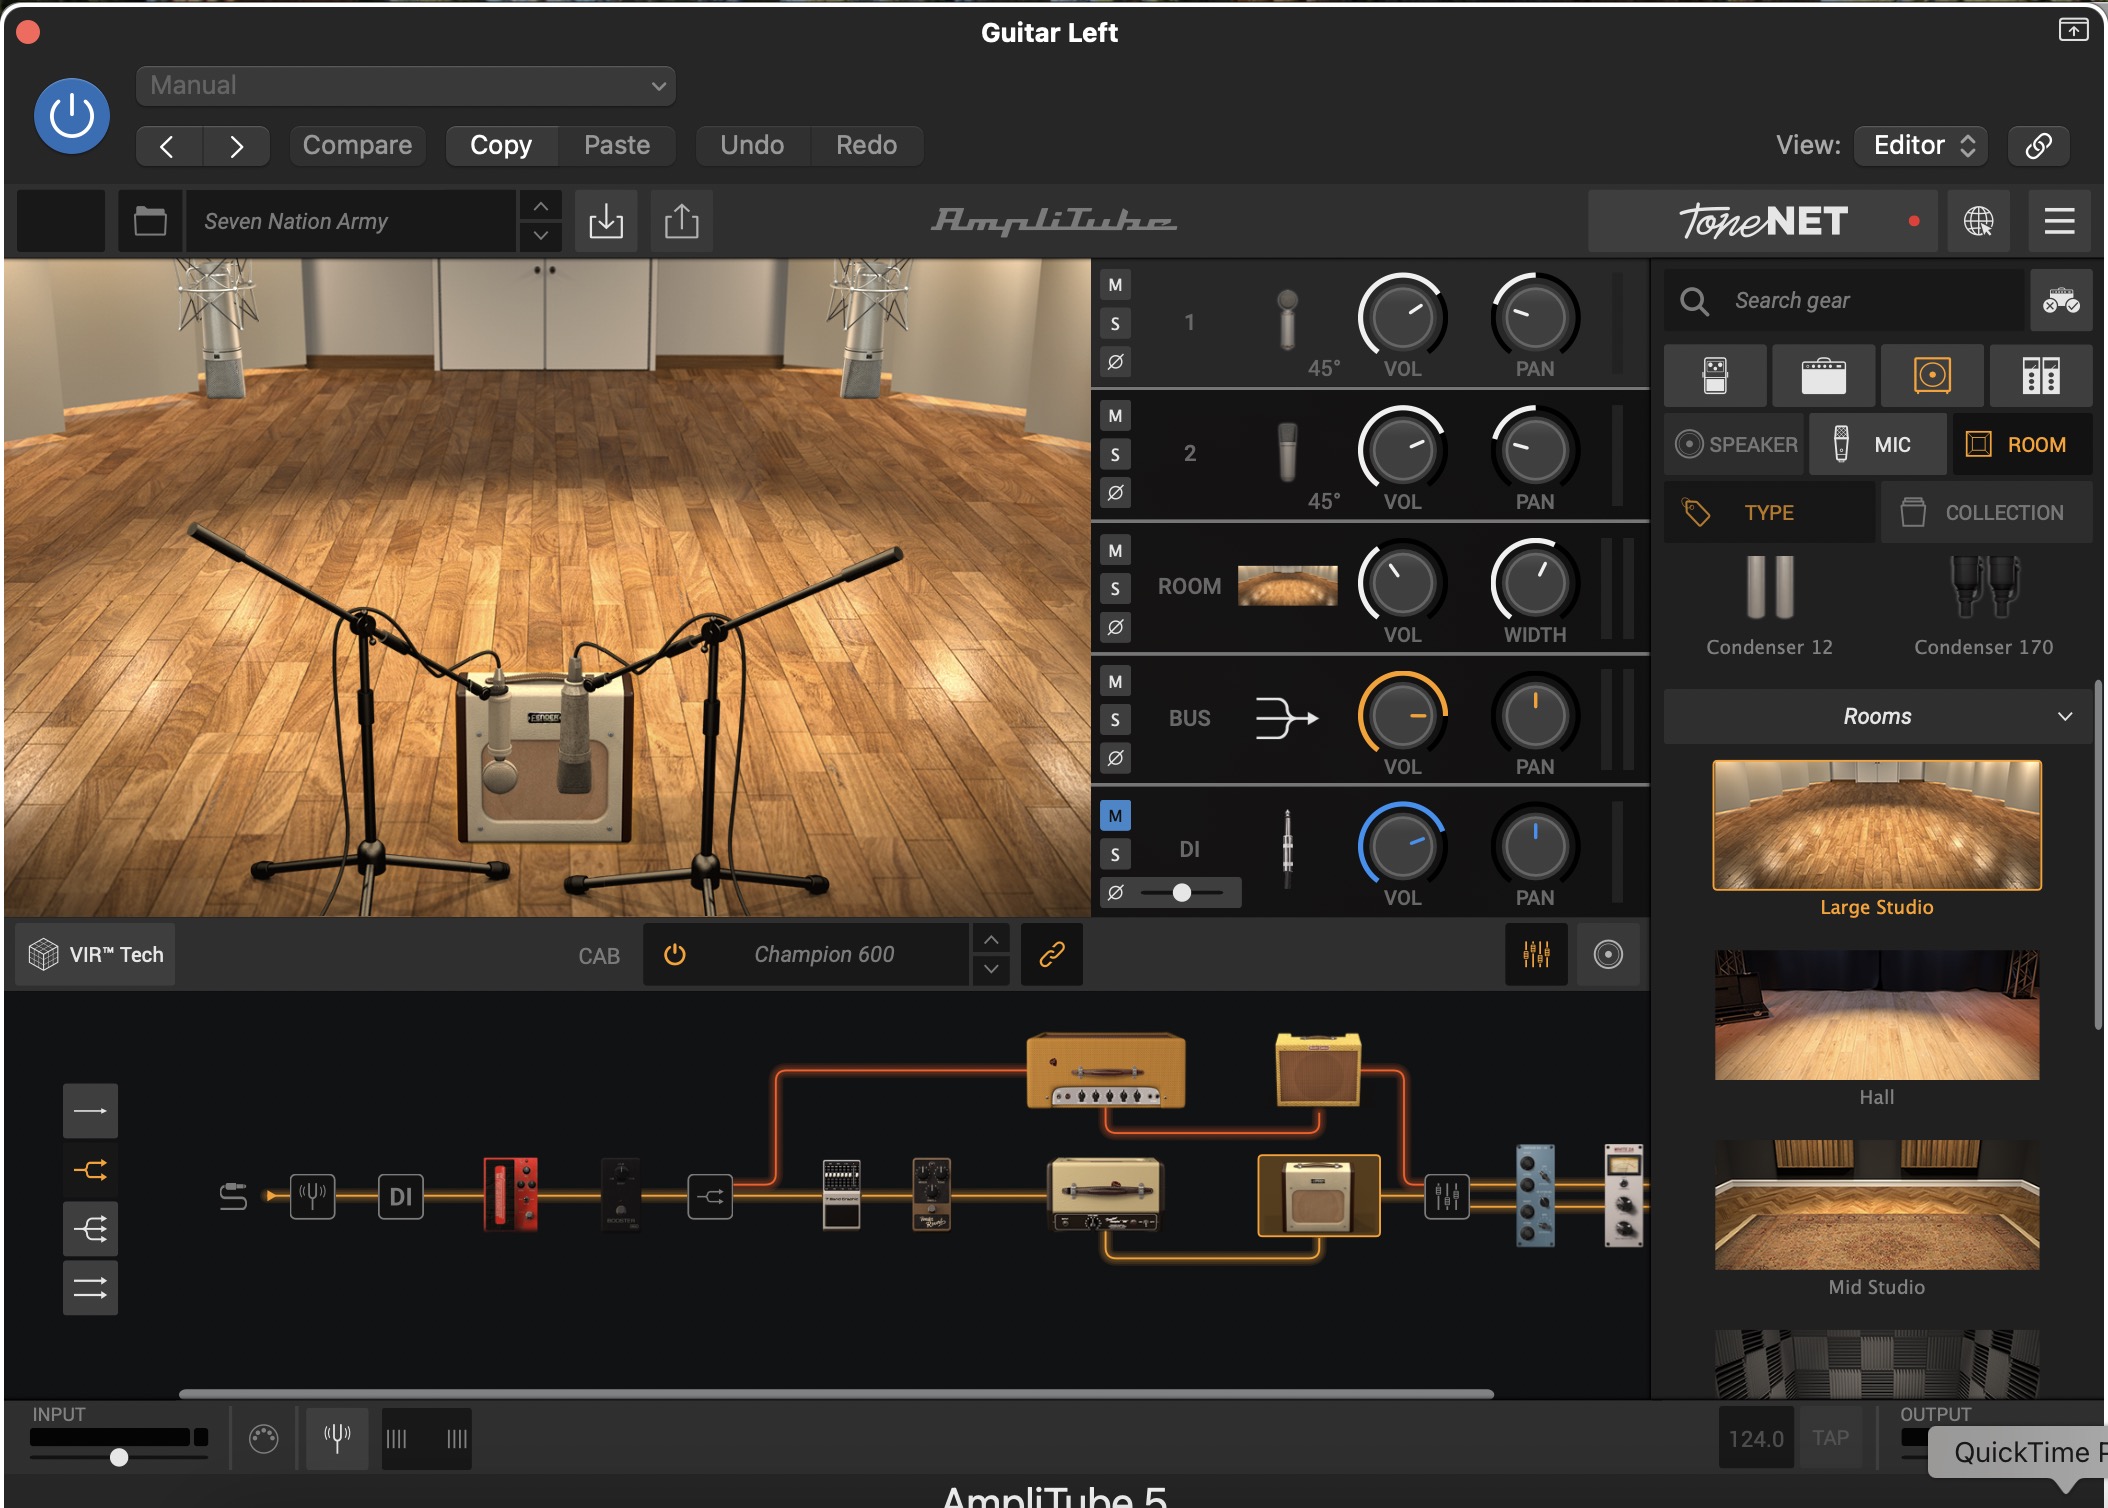Select the single serial chain routing

90,1111
